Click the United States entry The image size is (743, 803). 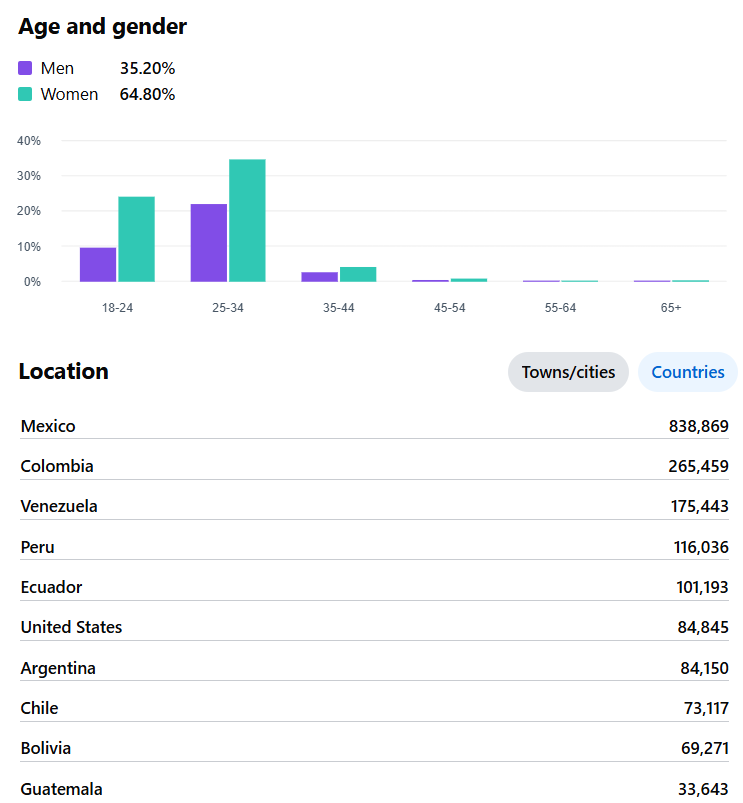pyautogui.click(x=71, y=627)
